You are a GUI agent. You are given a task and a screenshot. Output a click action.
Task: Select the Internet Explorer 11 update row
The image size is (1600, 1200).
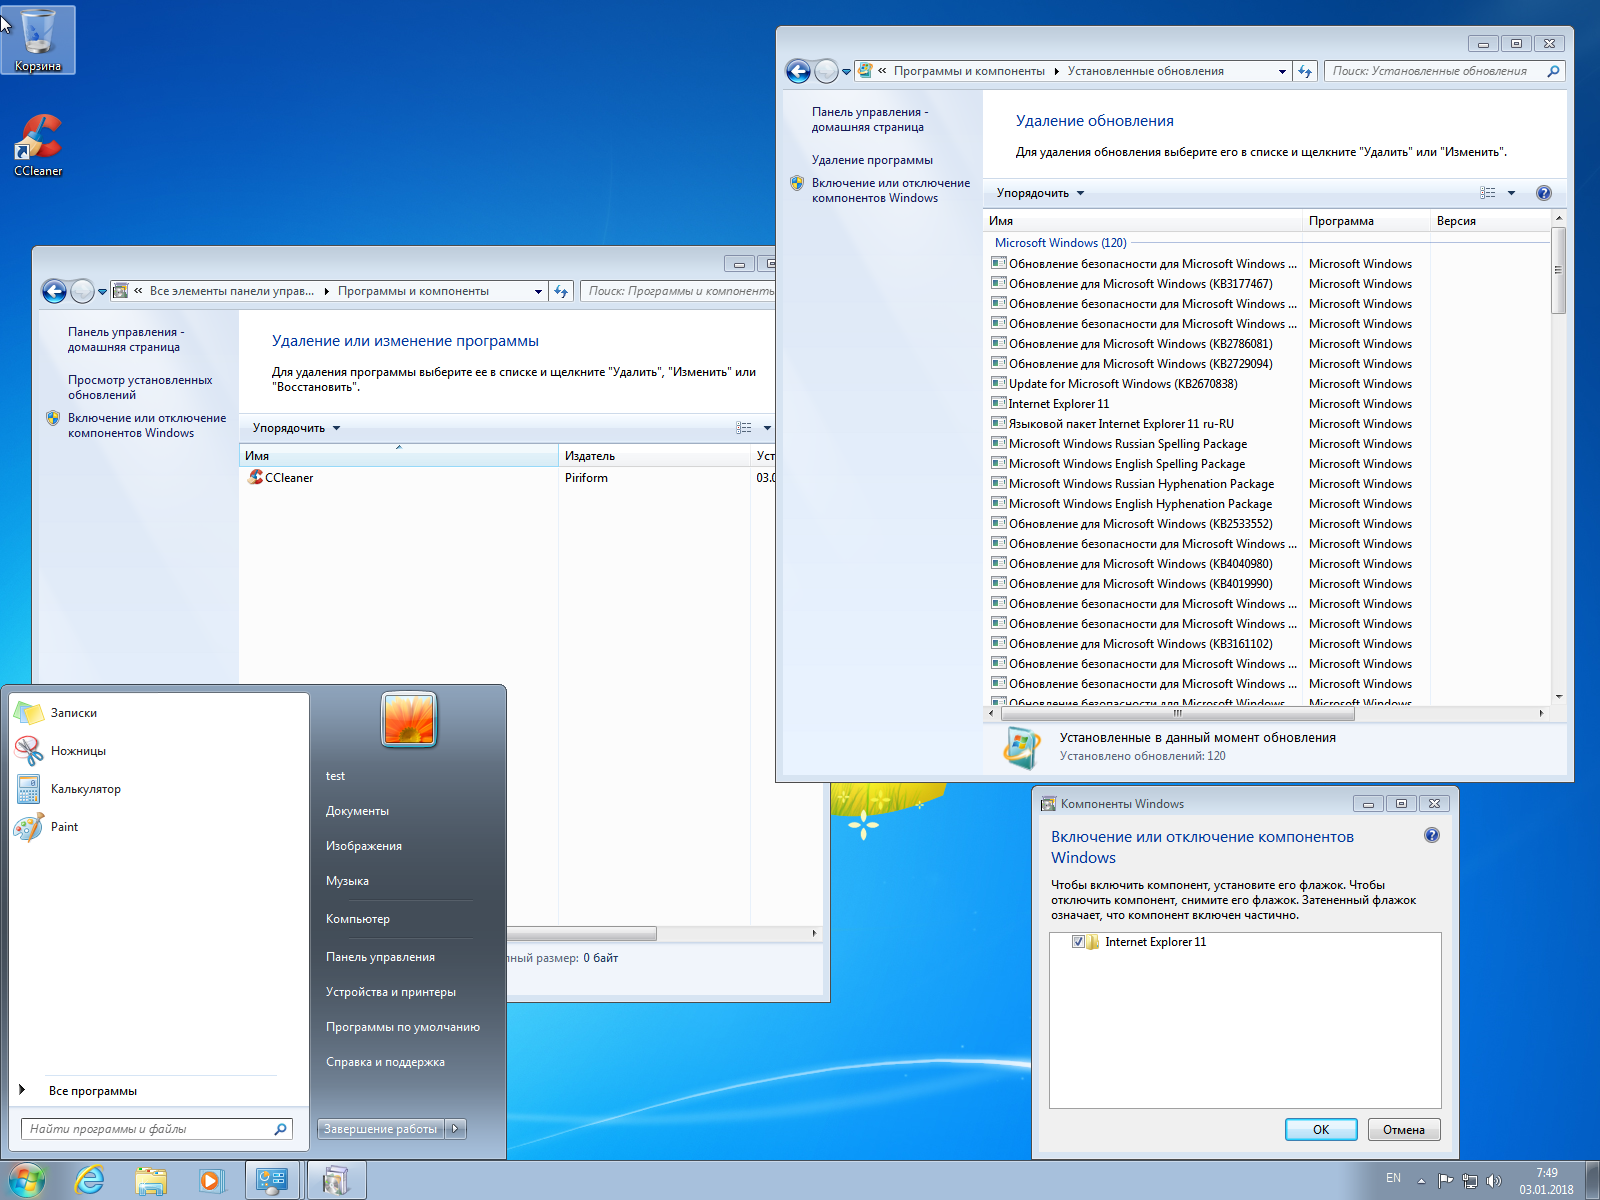[x=1059, y=404]
